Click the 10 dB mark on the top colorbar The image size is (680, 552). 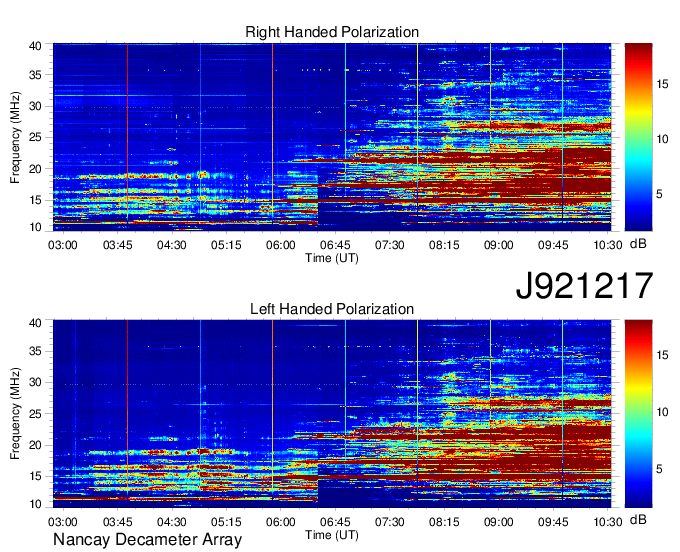click(x=662, y=139)
